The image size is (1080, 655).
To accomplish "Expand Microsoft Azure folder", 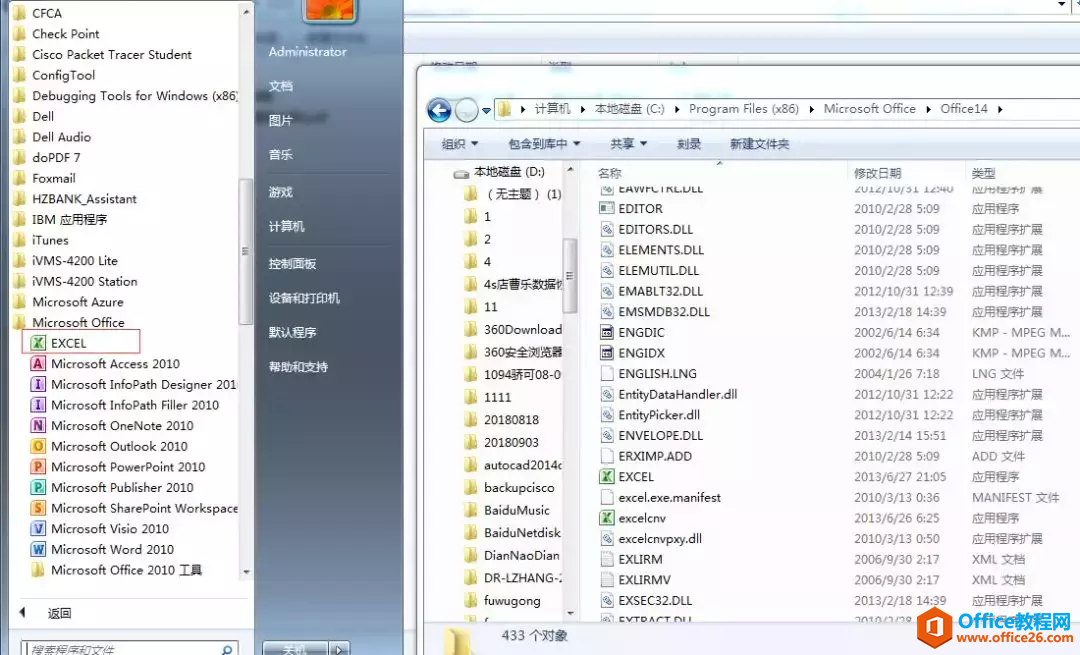I will point(68,302).
